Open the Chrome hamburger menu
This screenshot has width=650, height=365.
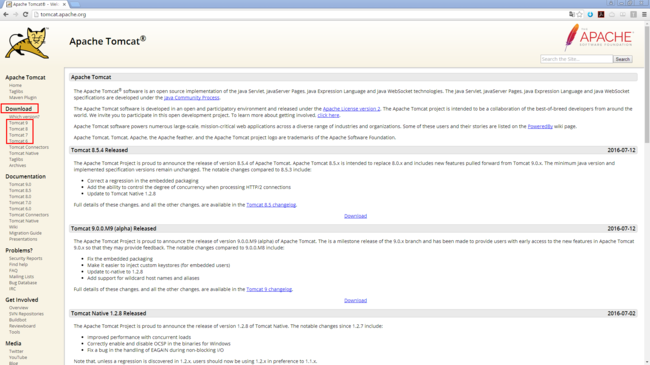click(x=644, y=15)
